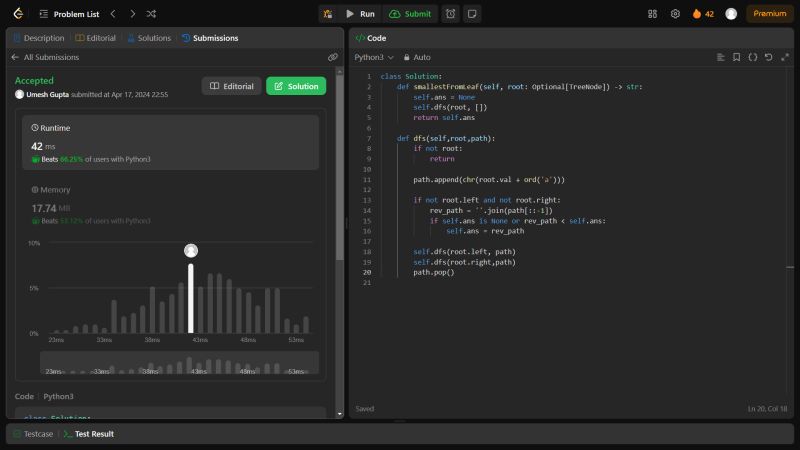Open the Problem List panel
The width and height of the screenshot is (800, 450).
pos(69,14)
